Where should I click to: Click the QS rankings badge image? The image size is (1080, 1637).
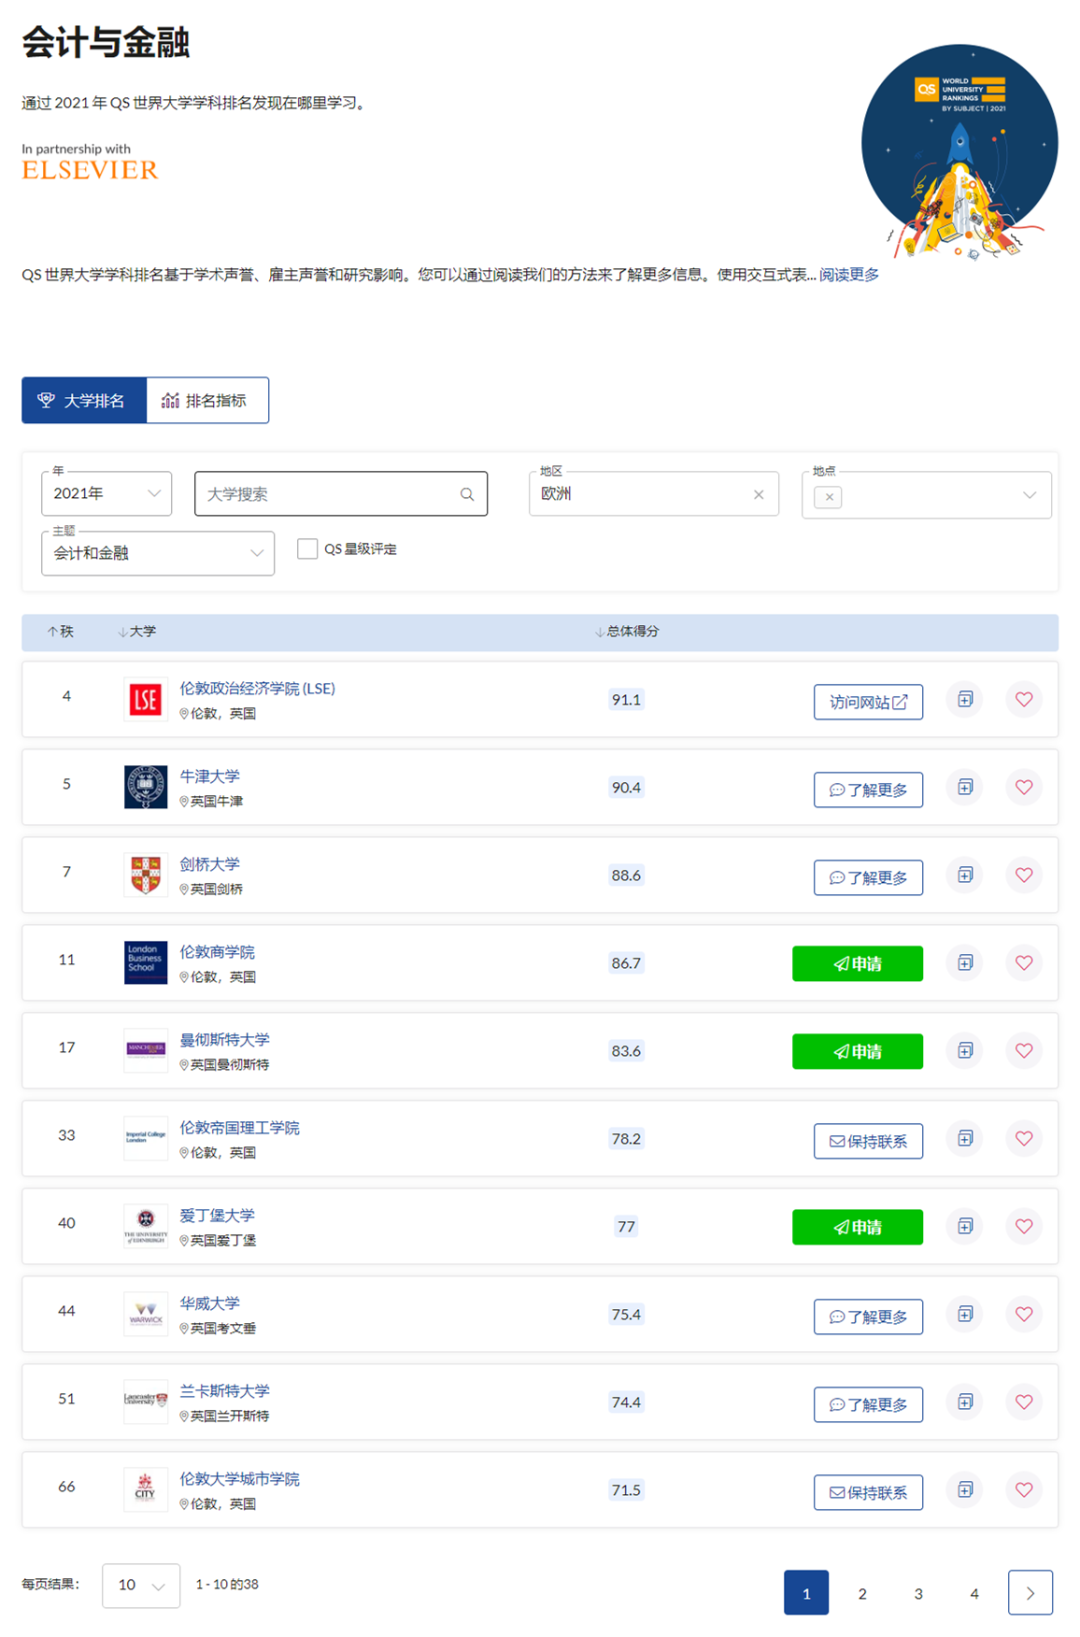tap(960, 150)
